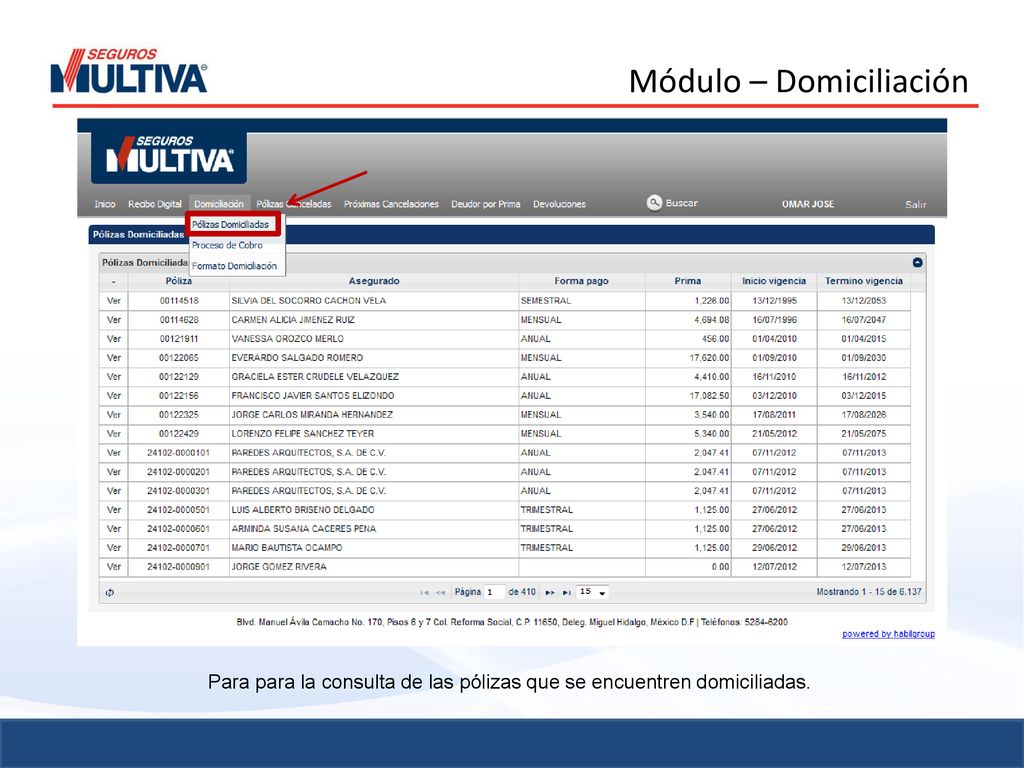The width and height of the screenshot is (1024, 768).
Task: Select Pólizas Domiciliadas submenu entry
Action: coord(231,224)
